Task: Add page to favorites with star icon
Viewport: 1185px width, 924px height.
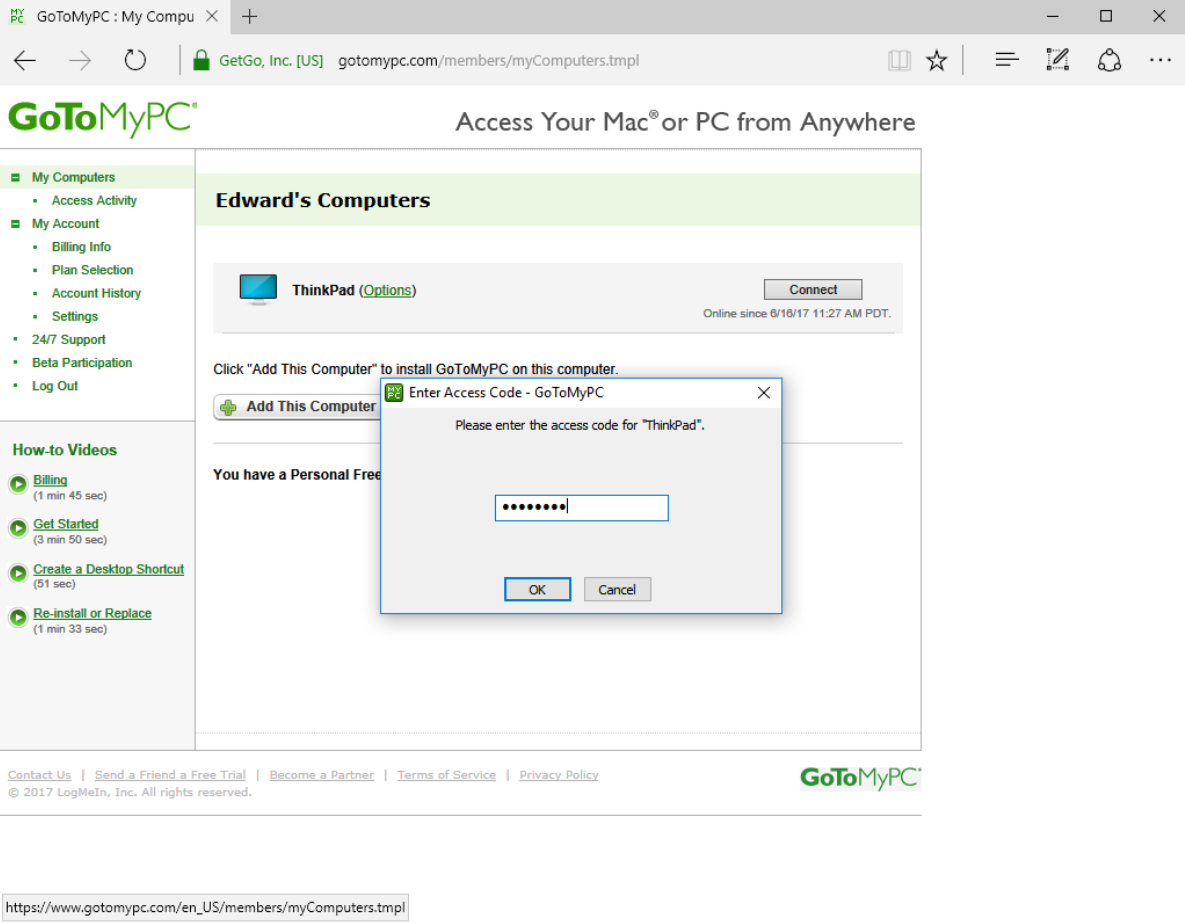Action: pyautogui.click(x=936, y=60)
